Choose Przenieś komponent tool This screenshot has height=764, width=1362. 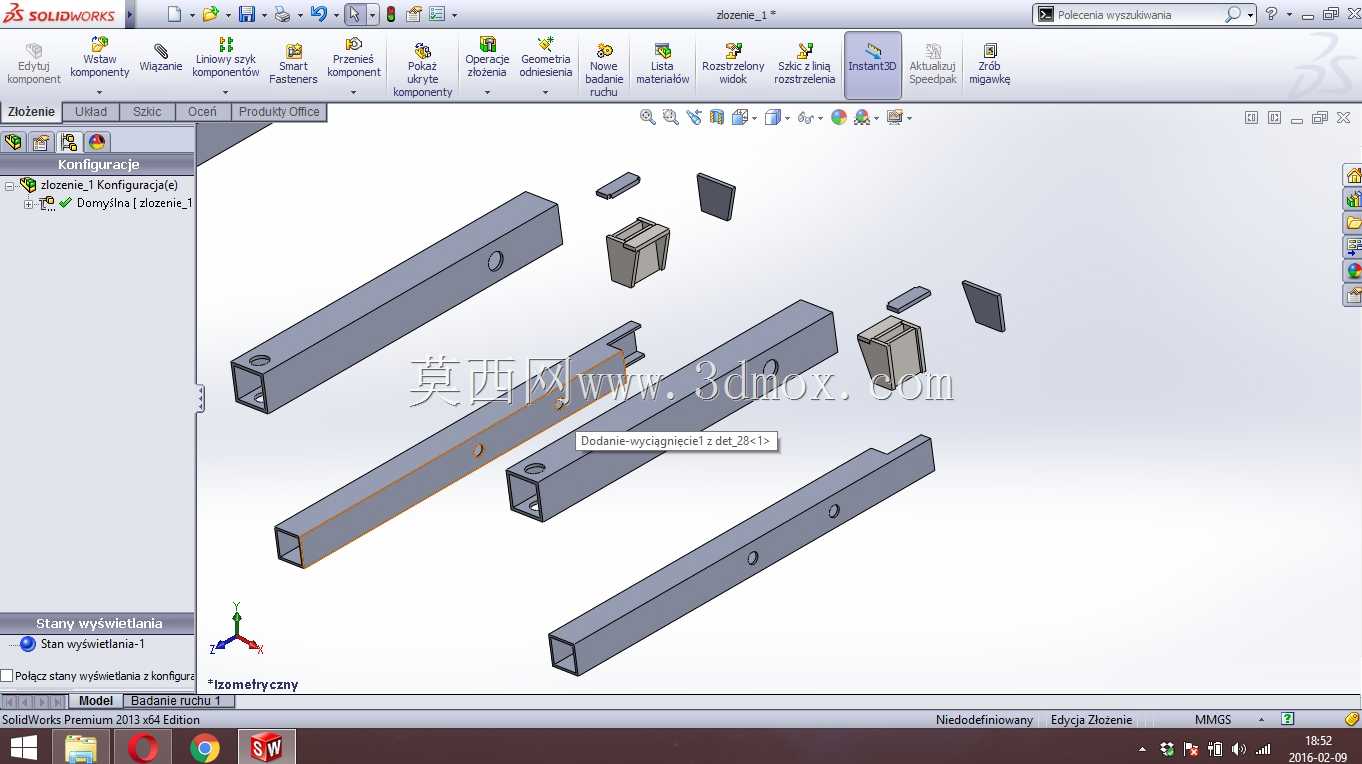pyautogui.click(x=354, y=58)
